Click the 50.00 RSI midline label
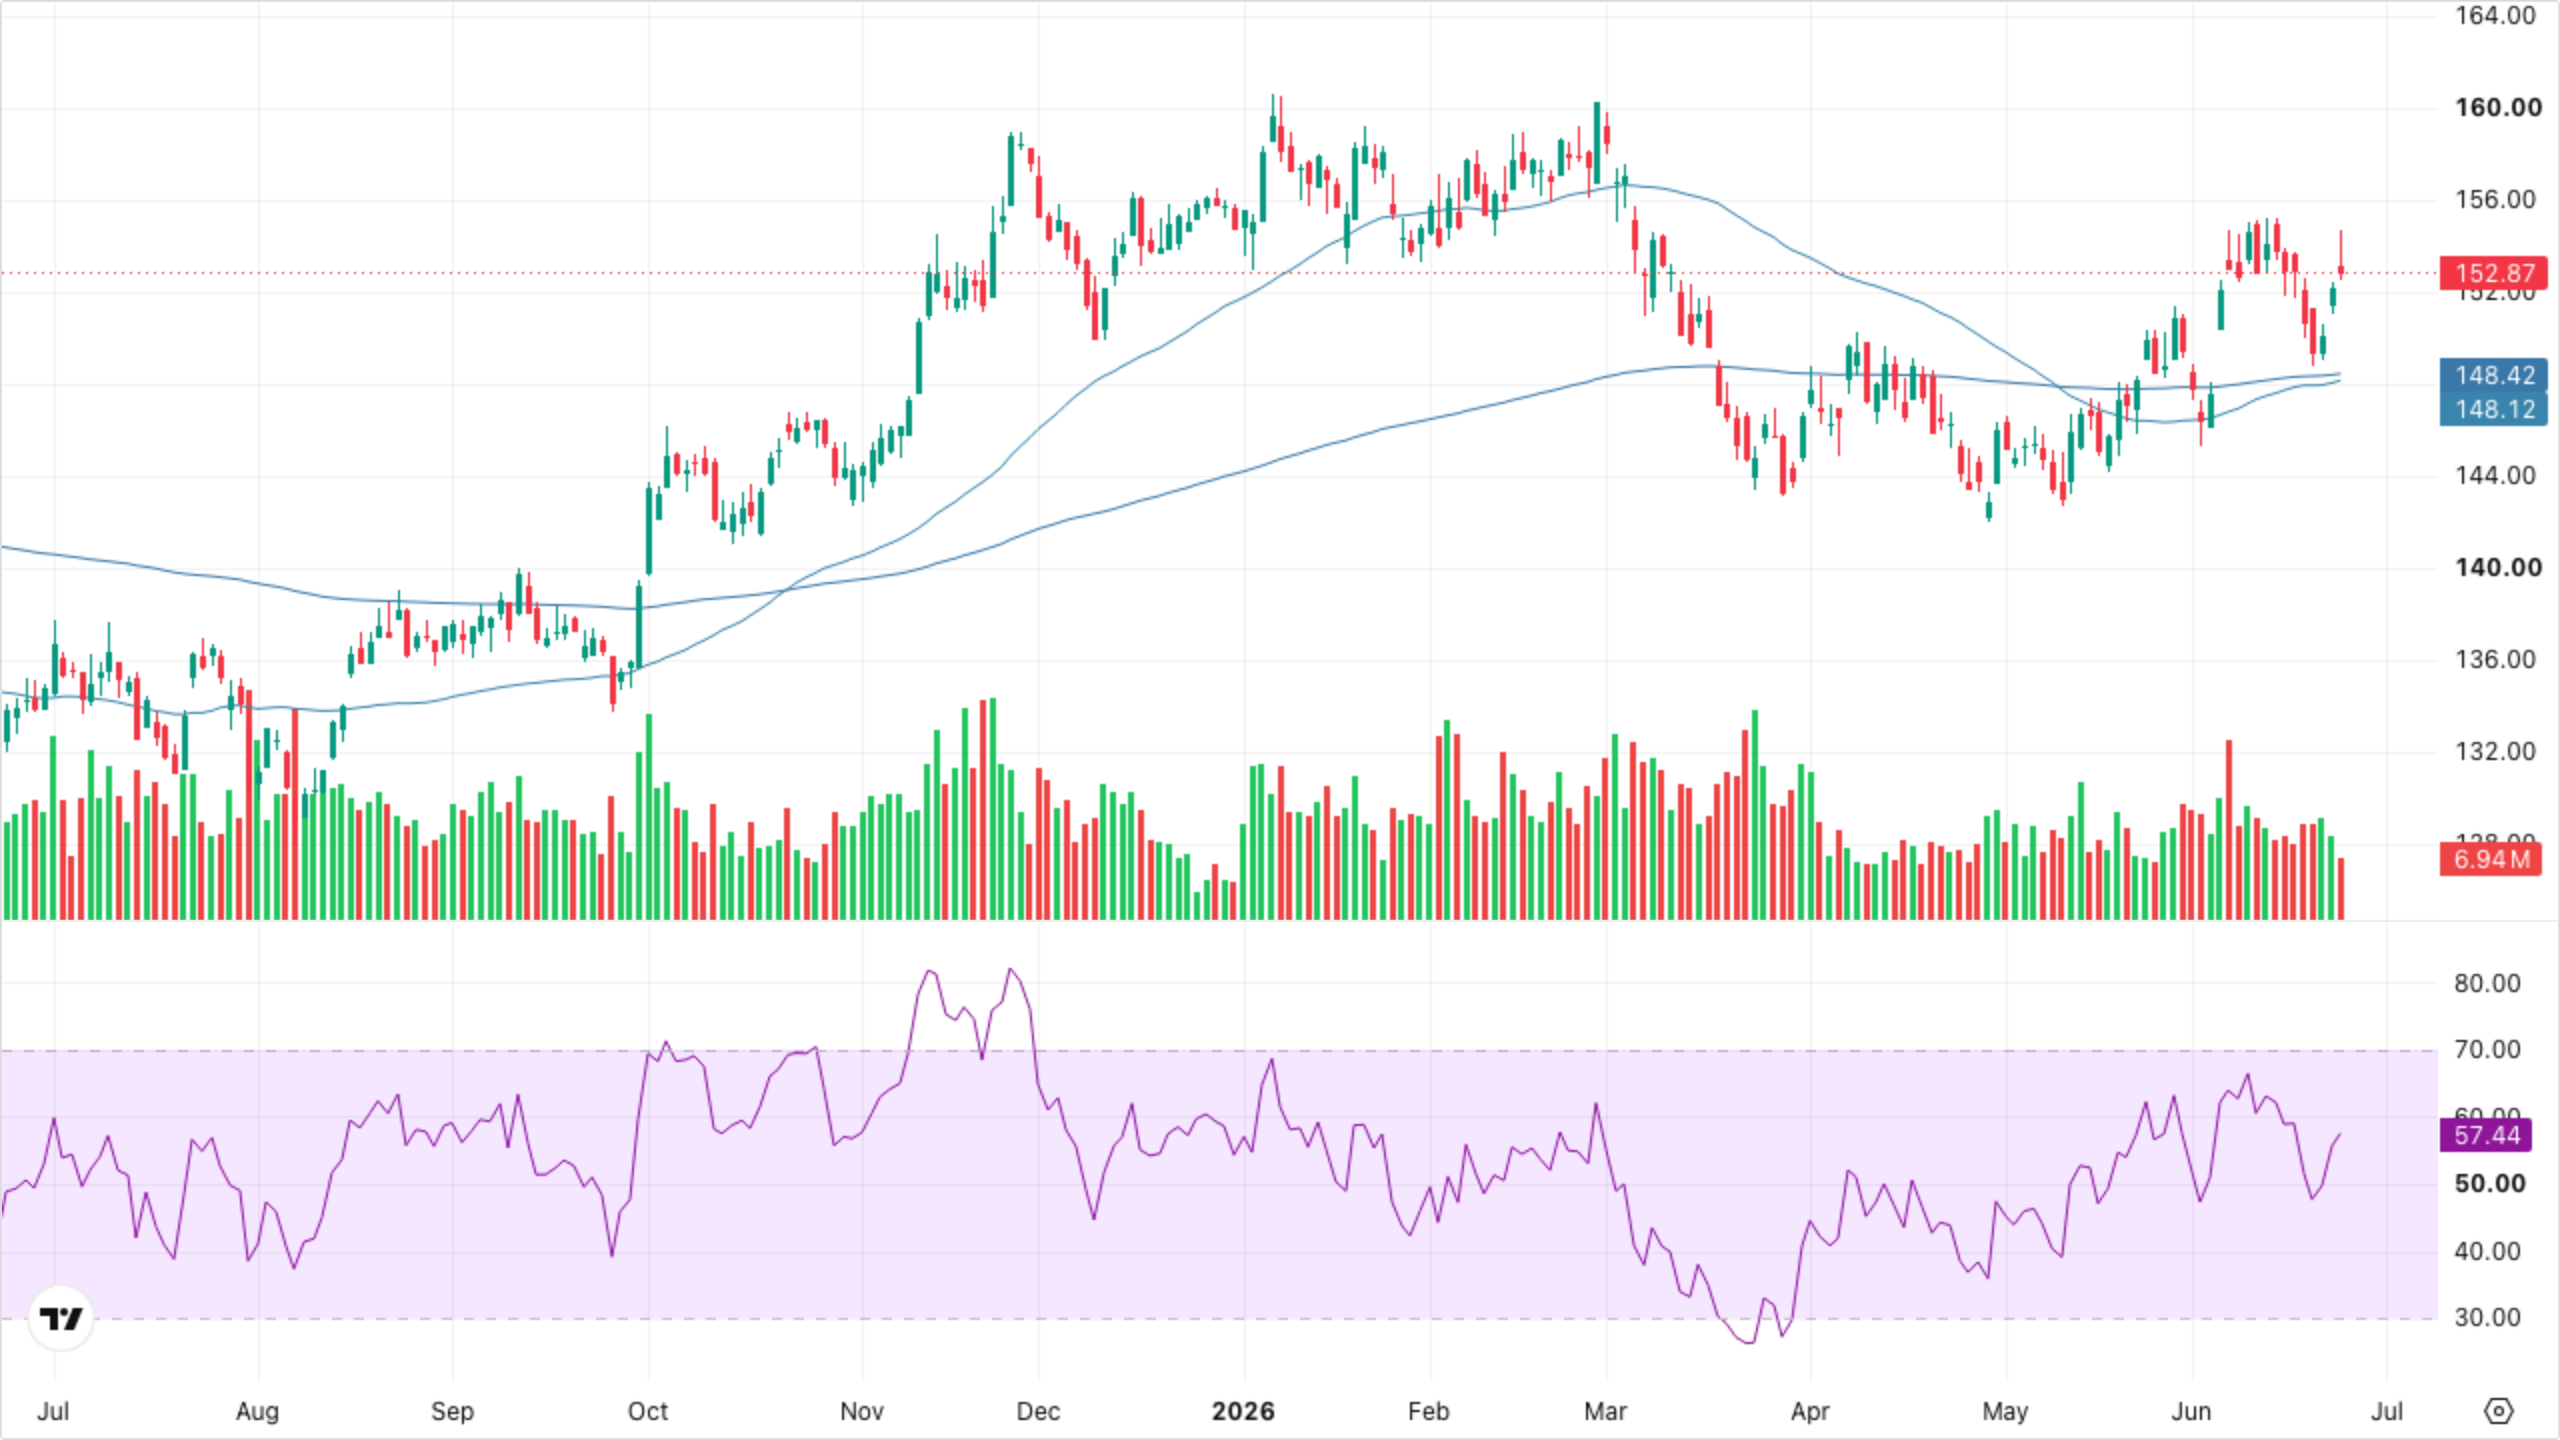The height and width of the screenshot is (1440, 2560). (2489, 1183)
